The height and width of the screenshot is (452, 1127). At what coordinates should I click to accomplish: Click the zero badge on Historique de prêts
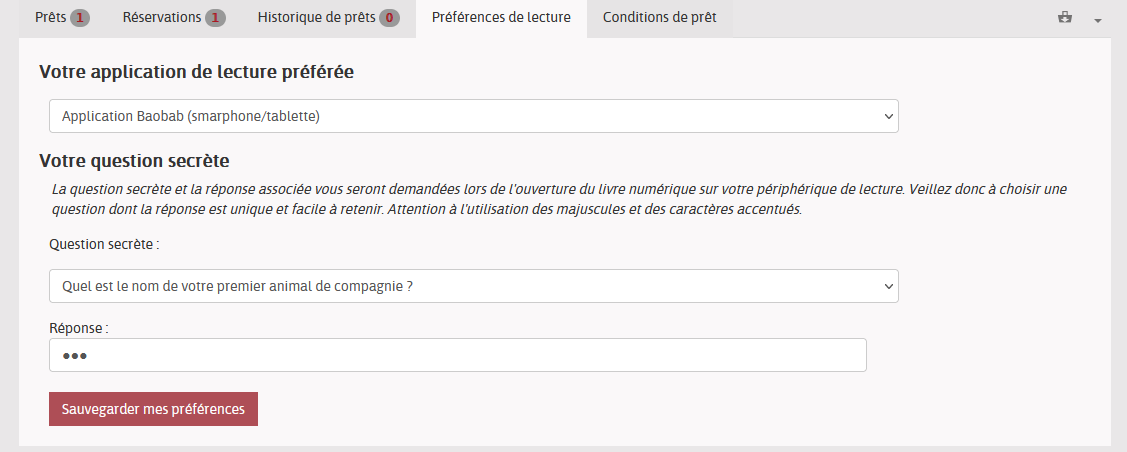tap(389, 18)
